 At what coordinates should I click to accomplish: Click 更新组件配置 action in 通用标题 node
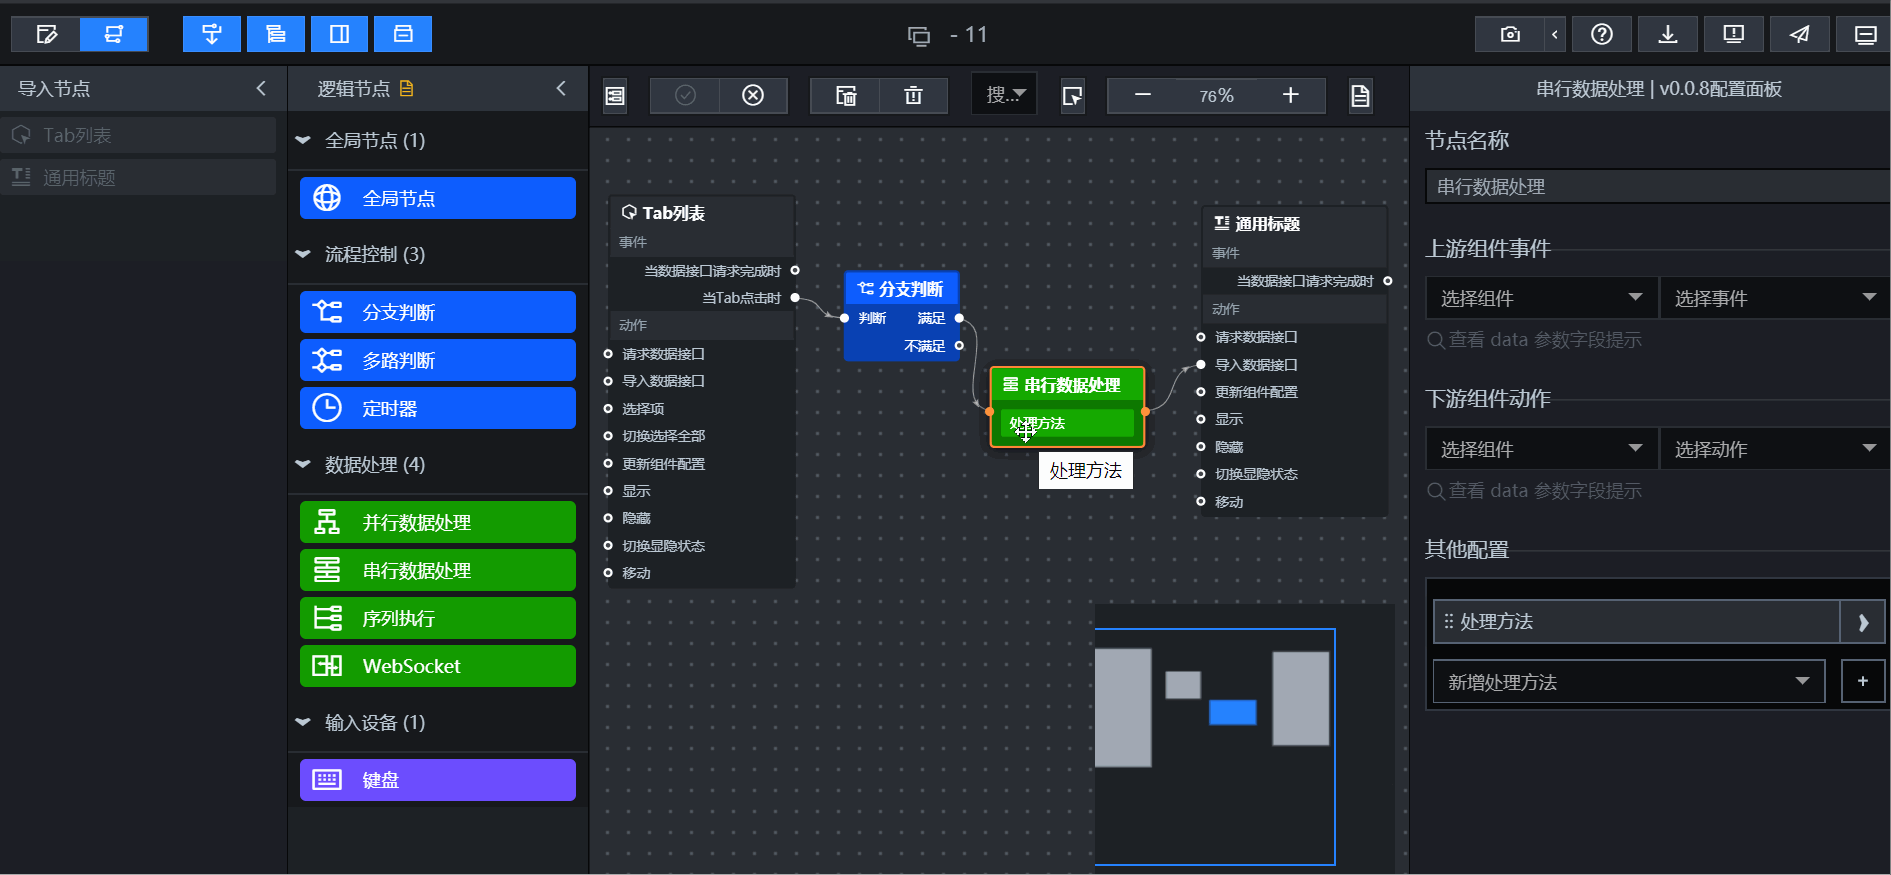pyautogui.click(x=1256, y=392)
